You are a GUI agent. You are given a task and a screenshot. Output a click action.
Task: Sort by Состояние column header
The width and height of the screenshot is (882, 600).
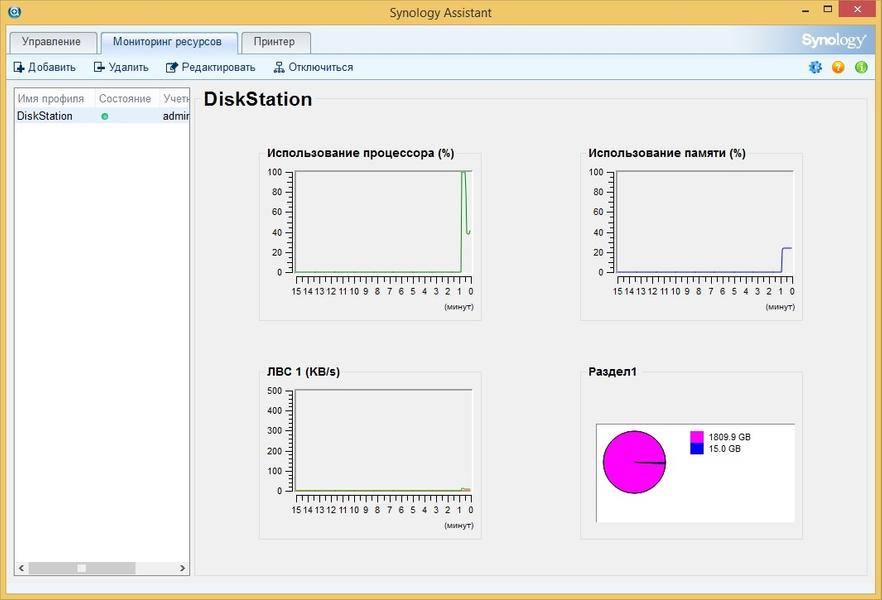[125, 99]
